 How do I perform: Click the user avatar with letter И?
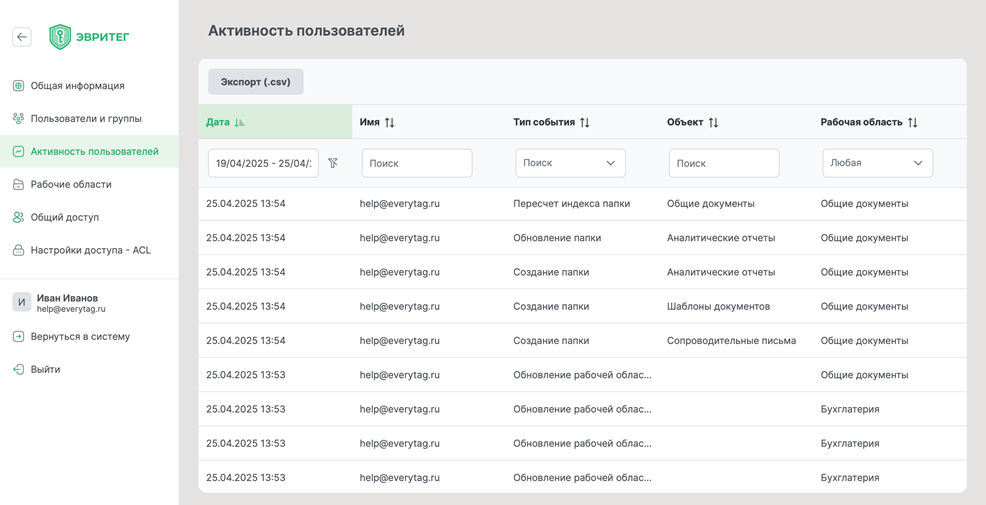pyautogui.click(x=21, y=302)
